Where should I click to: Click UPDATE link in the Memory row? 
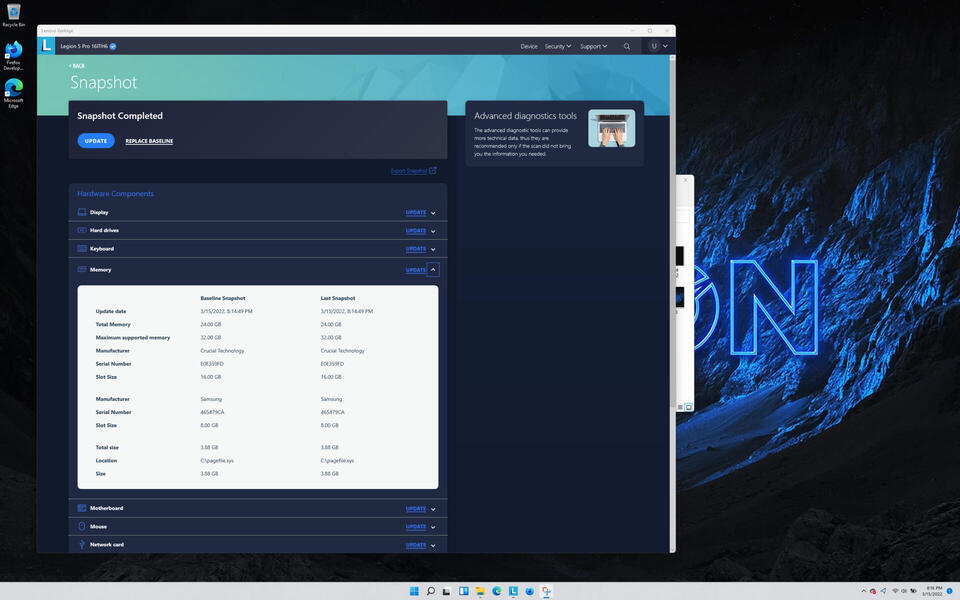416,270
